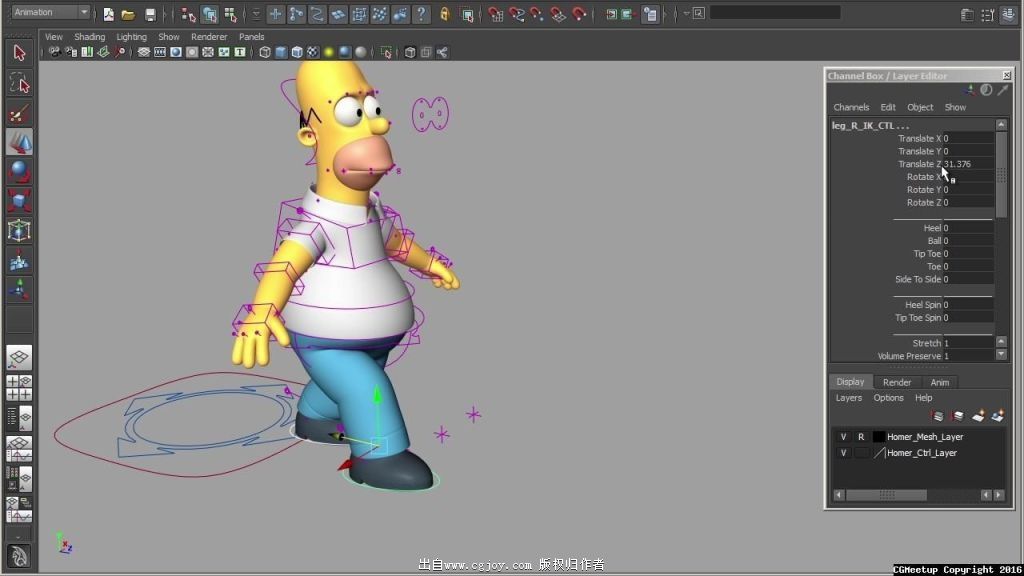
Task: Enable select by component type mode
Action: [x=231, y=14]
